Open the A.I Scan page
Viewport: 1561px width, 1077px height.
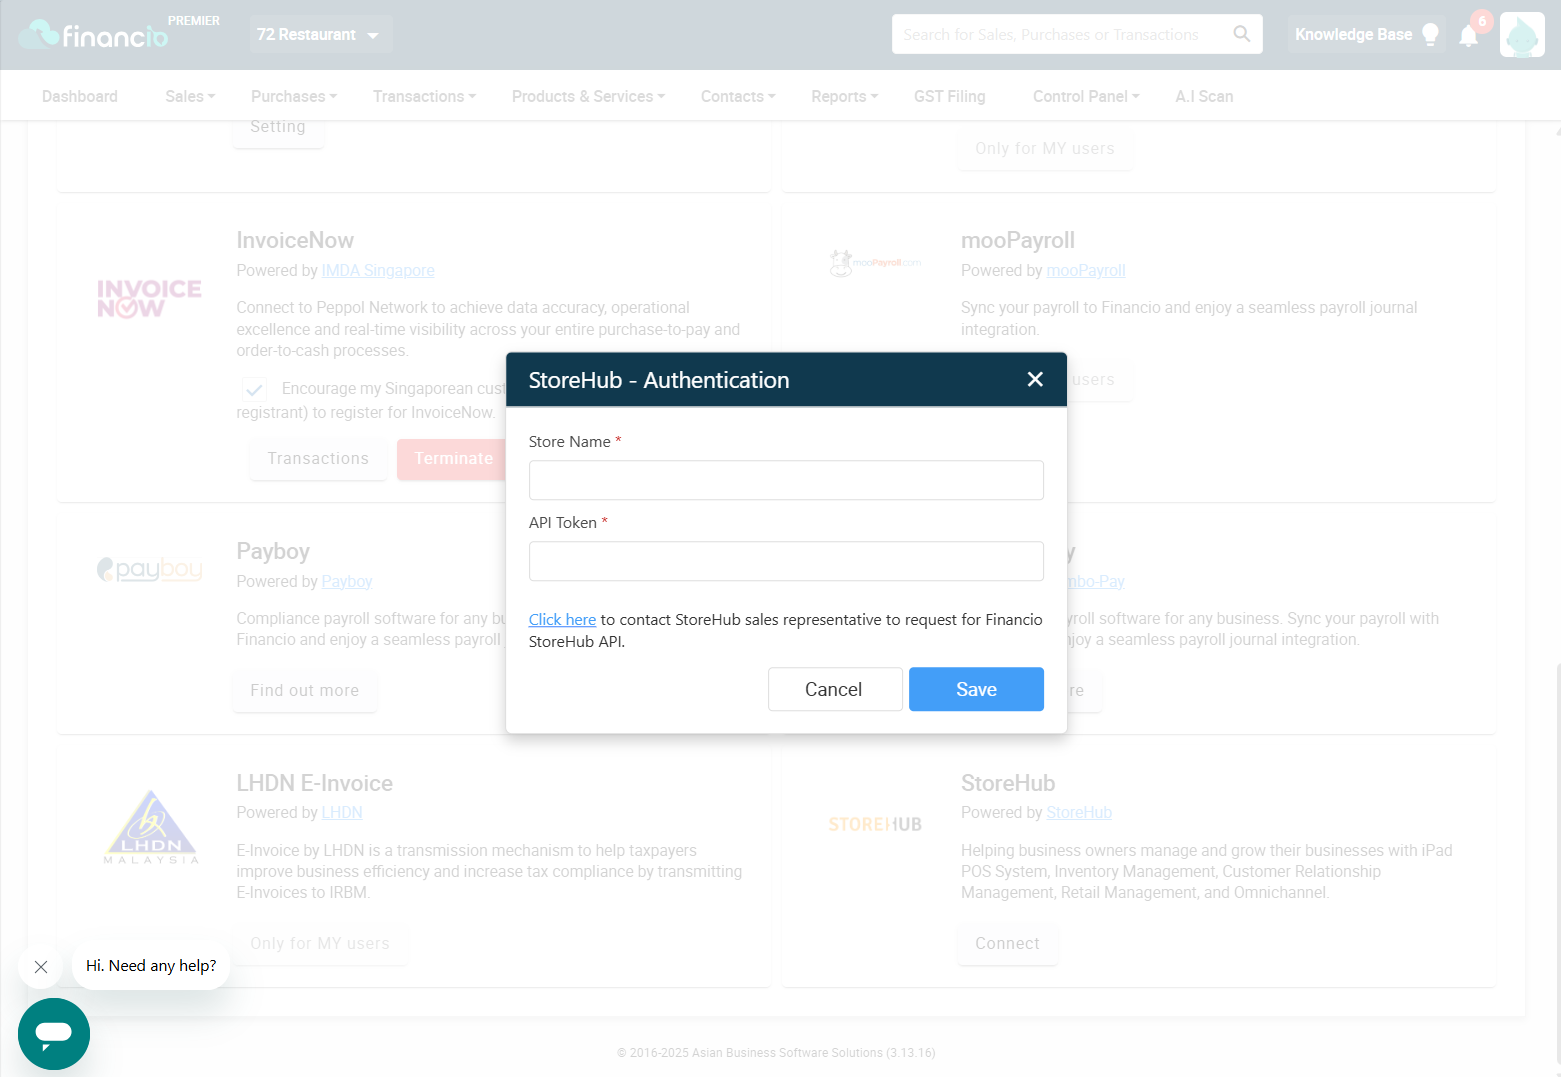coord(1204,96)
